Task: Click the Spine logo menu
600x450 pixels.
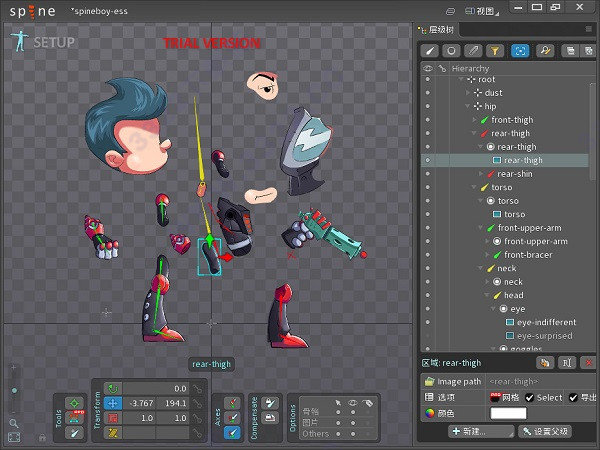Action: point(33,12)
